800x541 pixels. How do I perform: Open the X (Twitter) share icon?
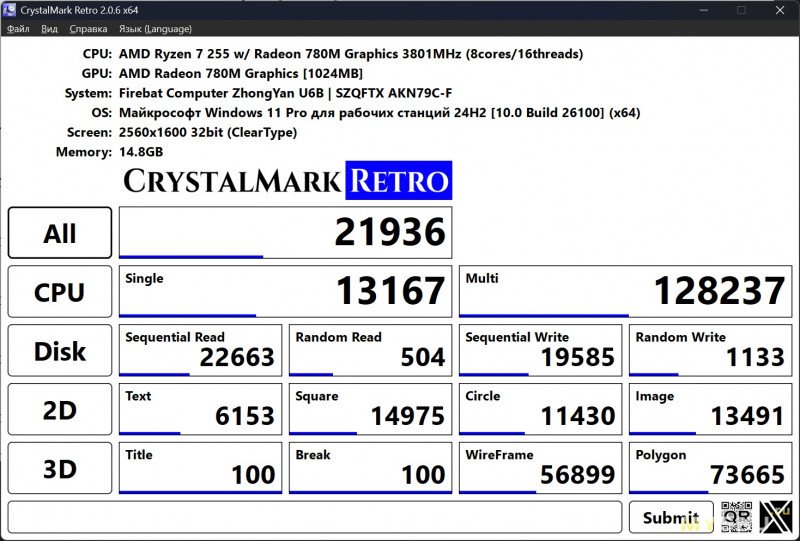[777, 516]
